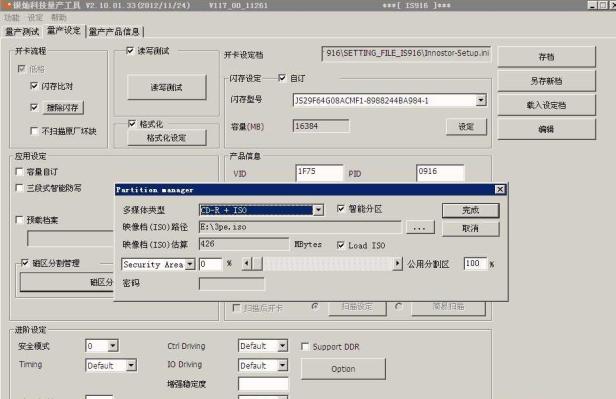Toggle the Load ISO checkbox
The height and width of the screenshot is (399, 616).
pyautogui.click(x=341, y=245)
